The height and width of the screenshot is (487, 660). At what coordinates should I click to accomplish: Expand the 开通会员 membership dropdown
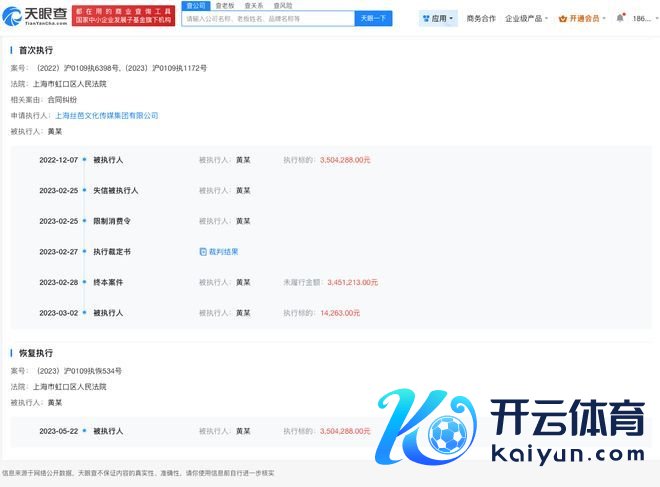[584, 18]
